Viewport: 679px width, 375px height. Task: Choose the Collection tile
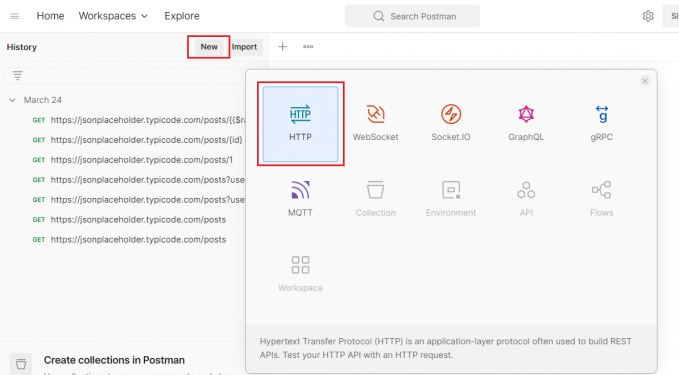click(x=375, y=199)
